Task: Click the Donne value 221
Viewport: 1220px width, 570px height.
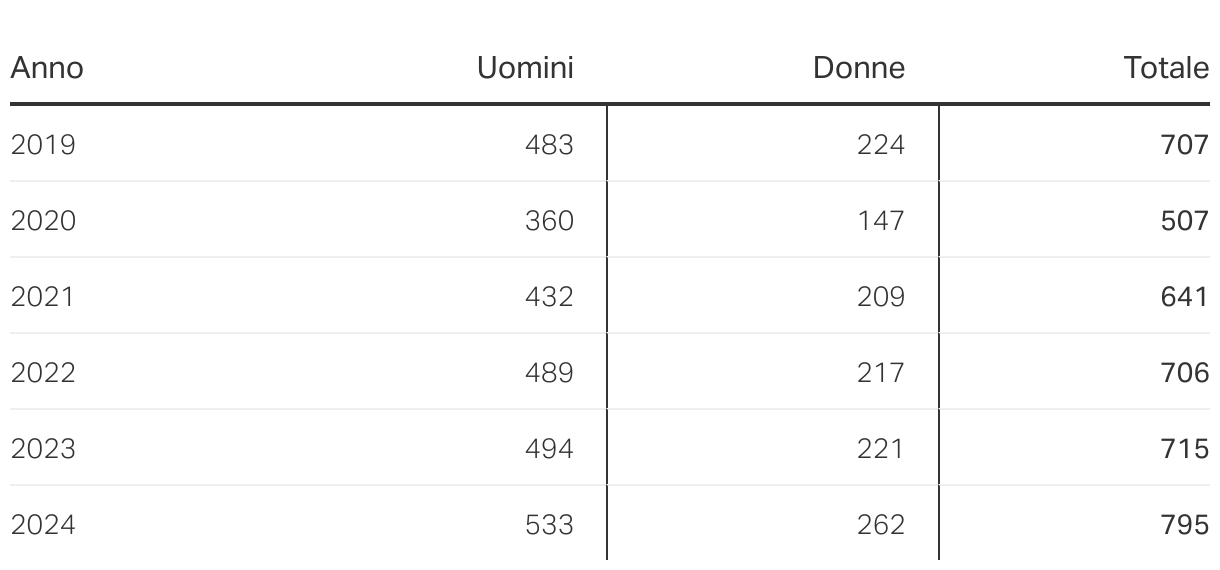Action: [881, 449]
